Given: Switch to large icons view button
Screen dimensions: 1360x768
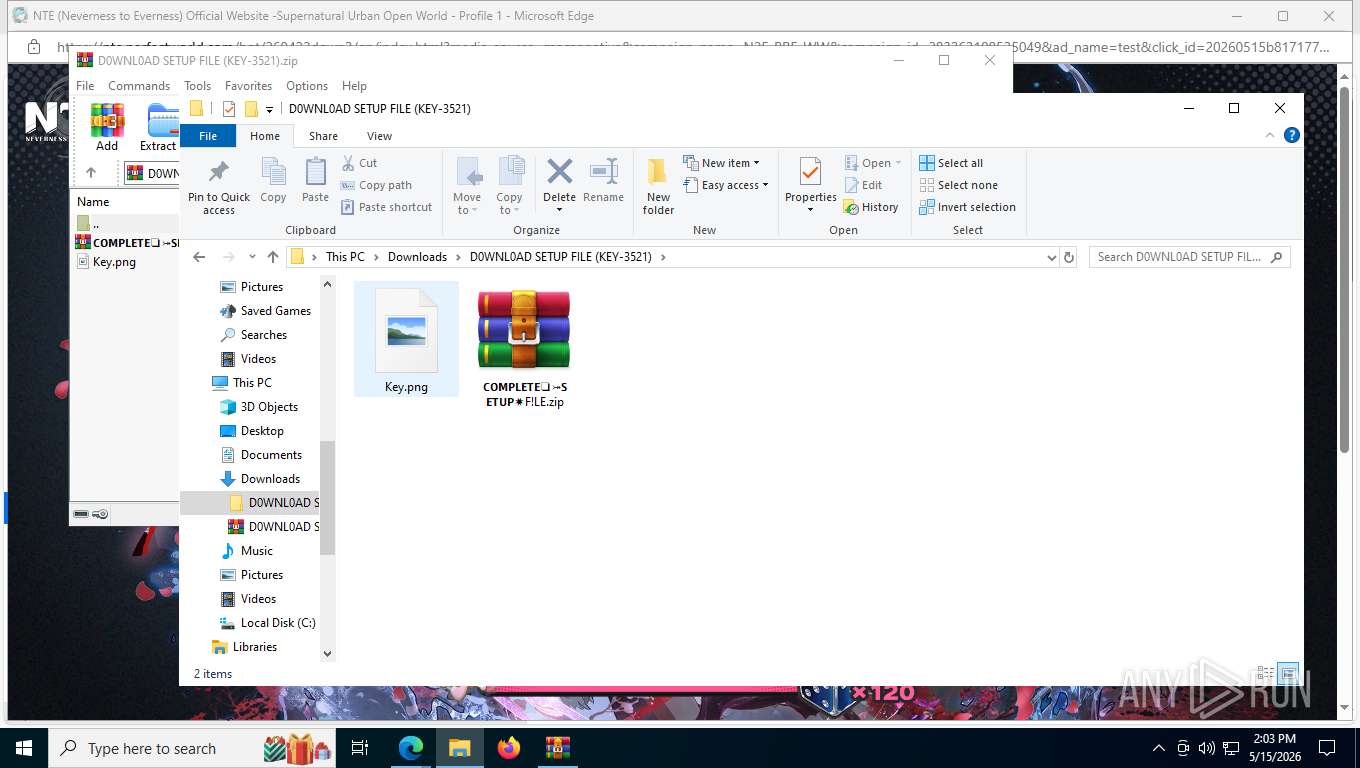Looking at the screenshot, I should tap(1288, 674).
